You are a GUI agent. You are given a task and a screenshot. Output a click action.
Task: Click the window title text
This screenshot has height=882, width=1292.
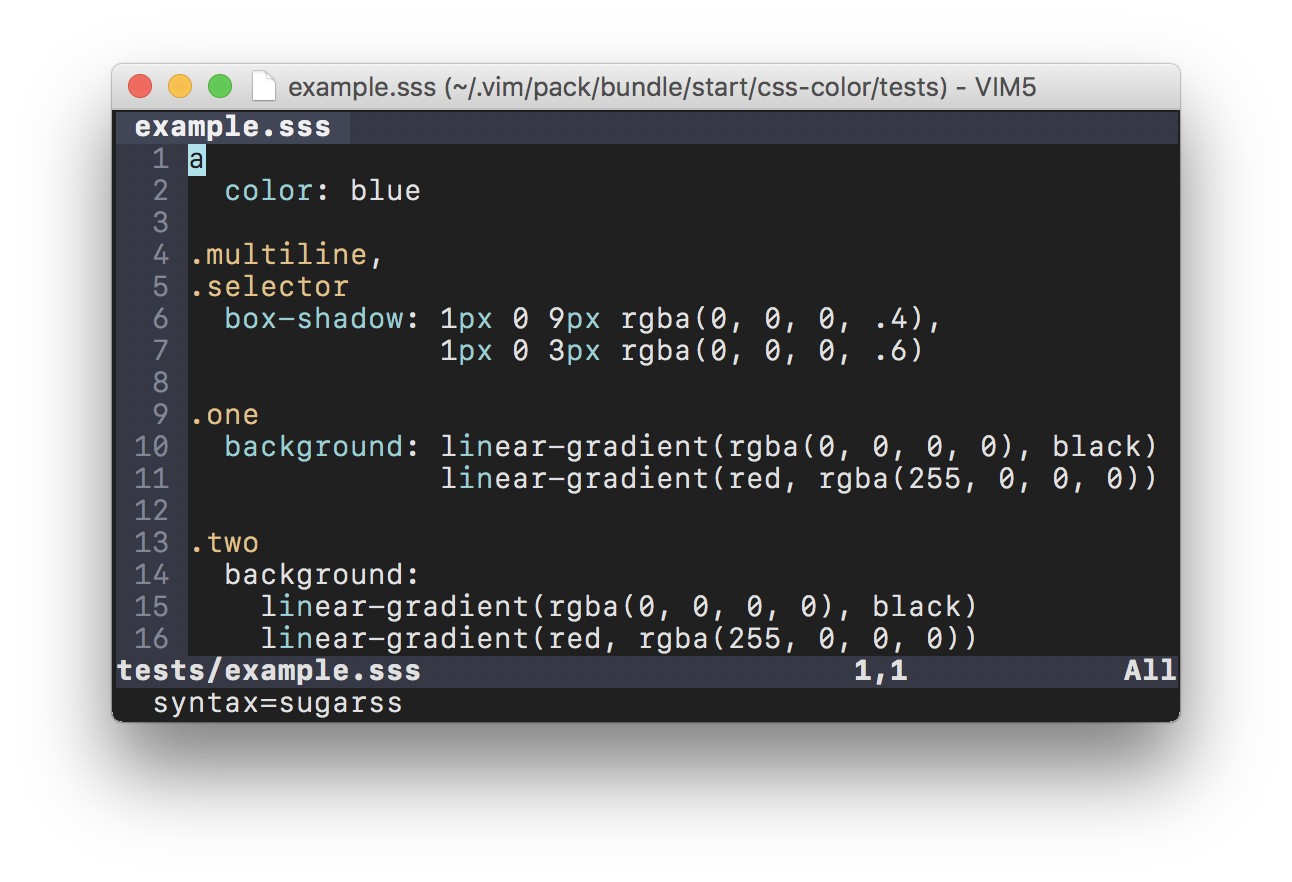click(x=662, y=88)
